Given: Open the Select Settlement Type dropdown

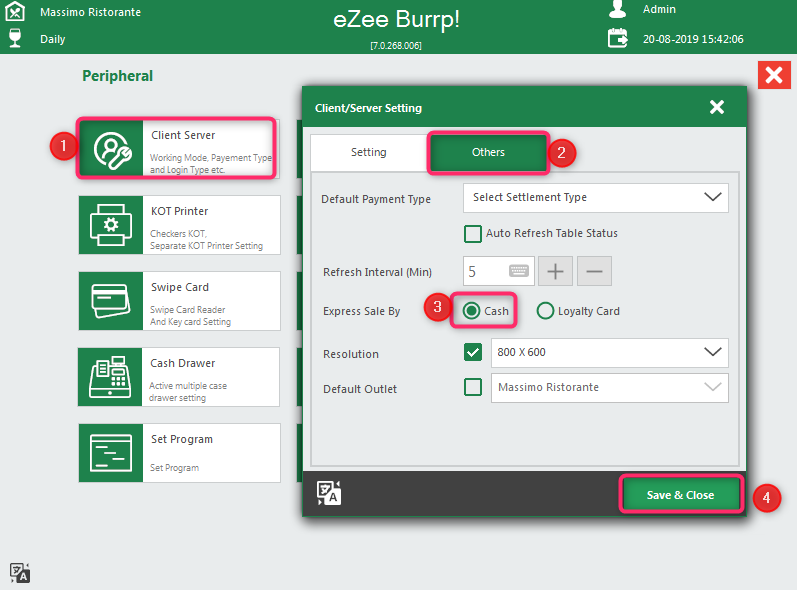Looking at the screenshot, I should coord(595,198).
